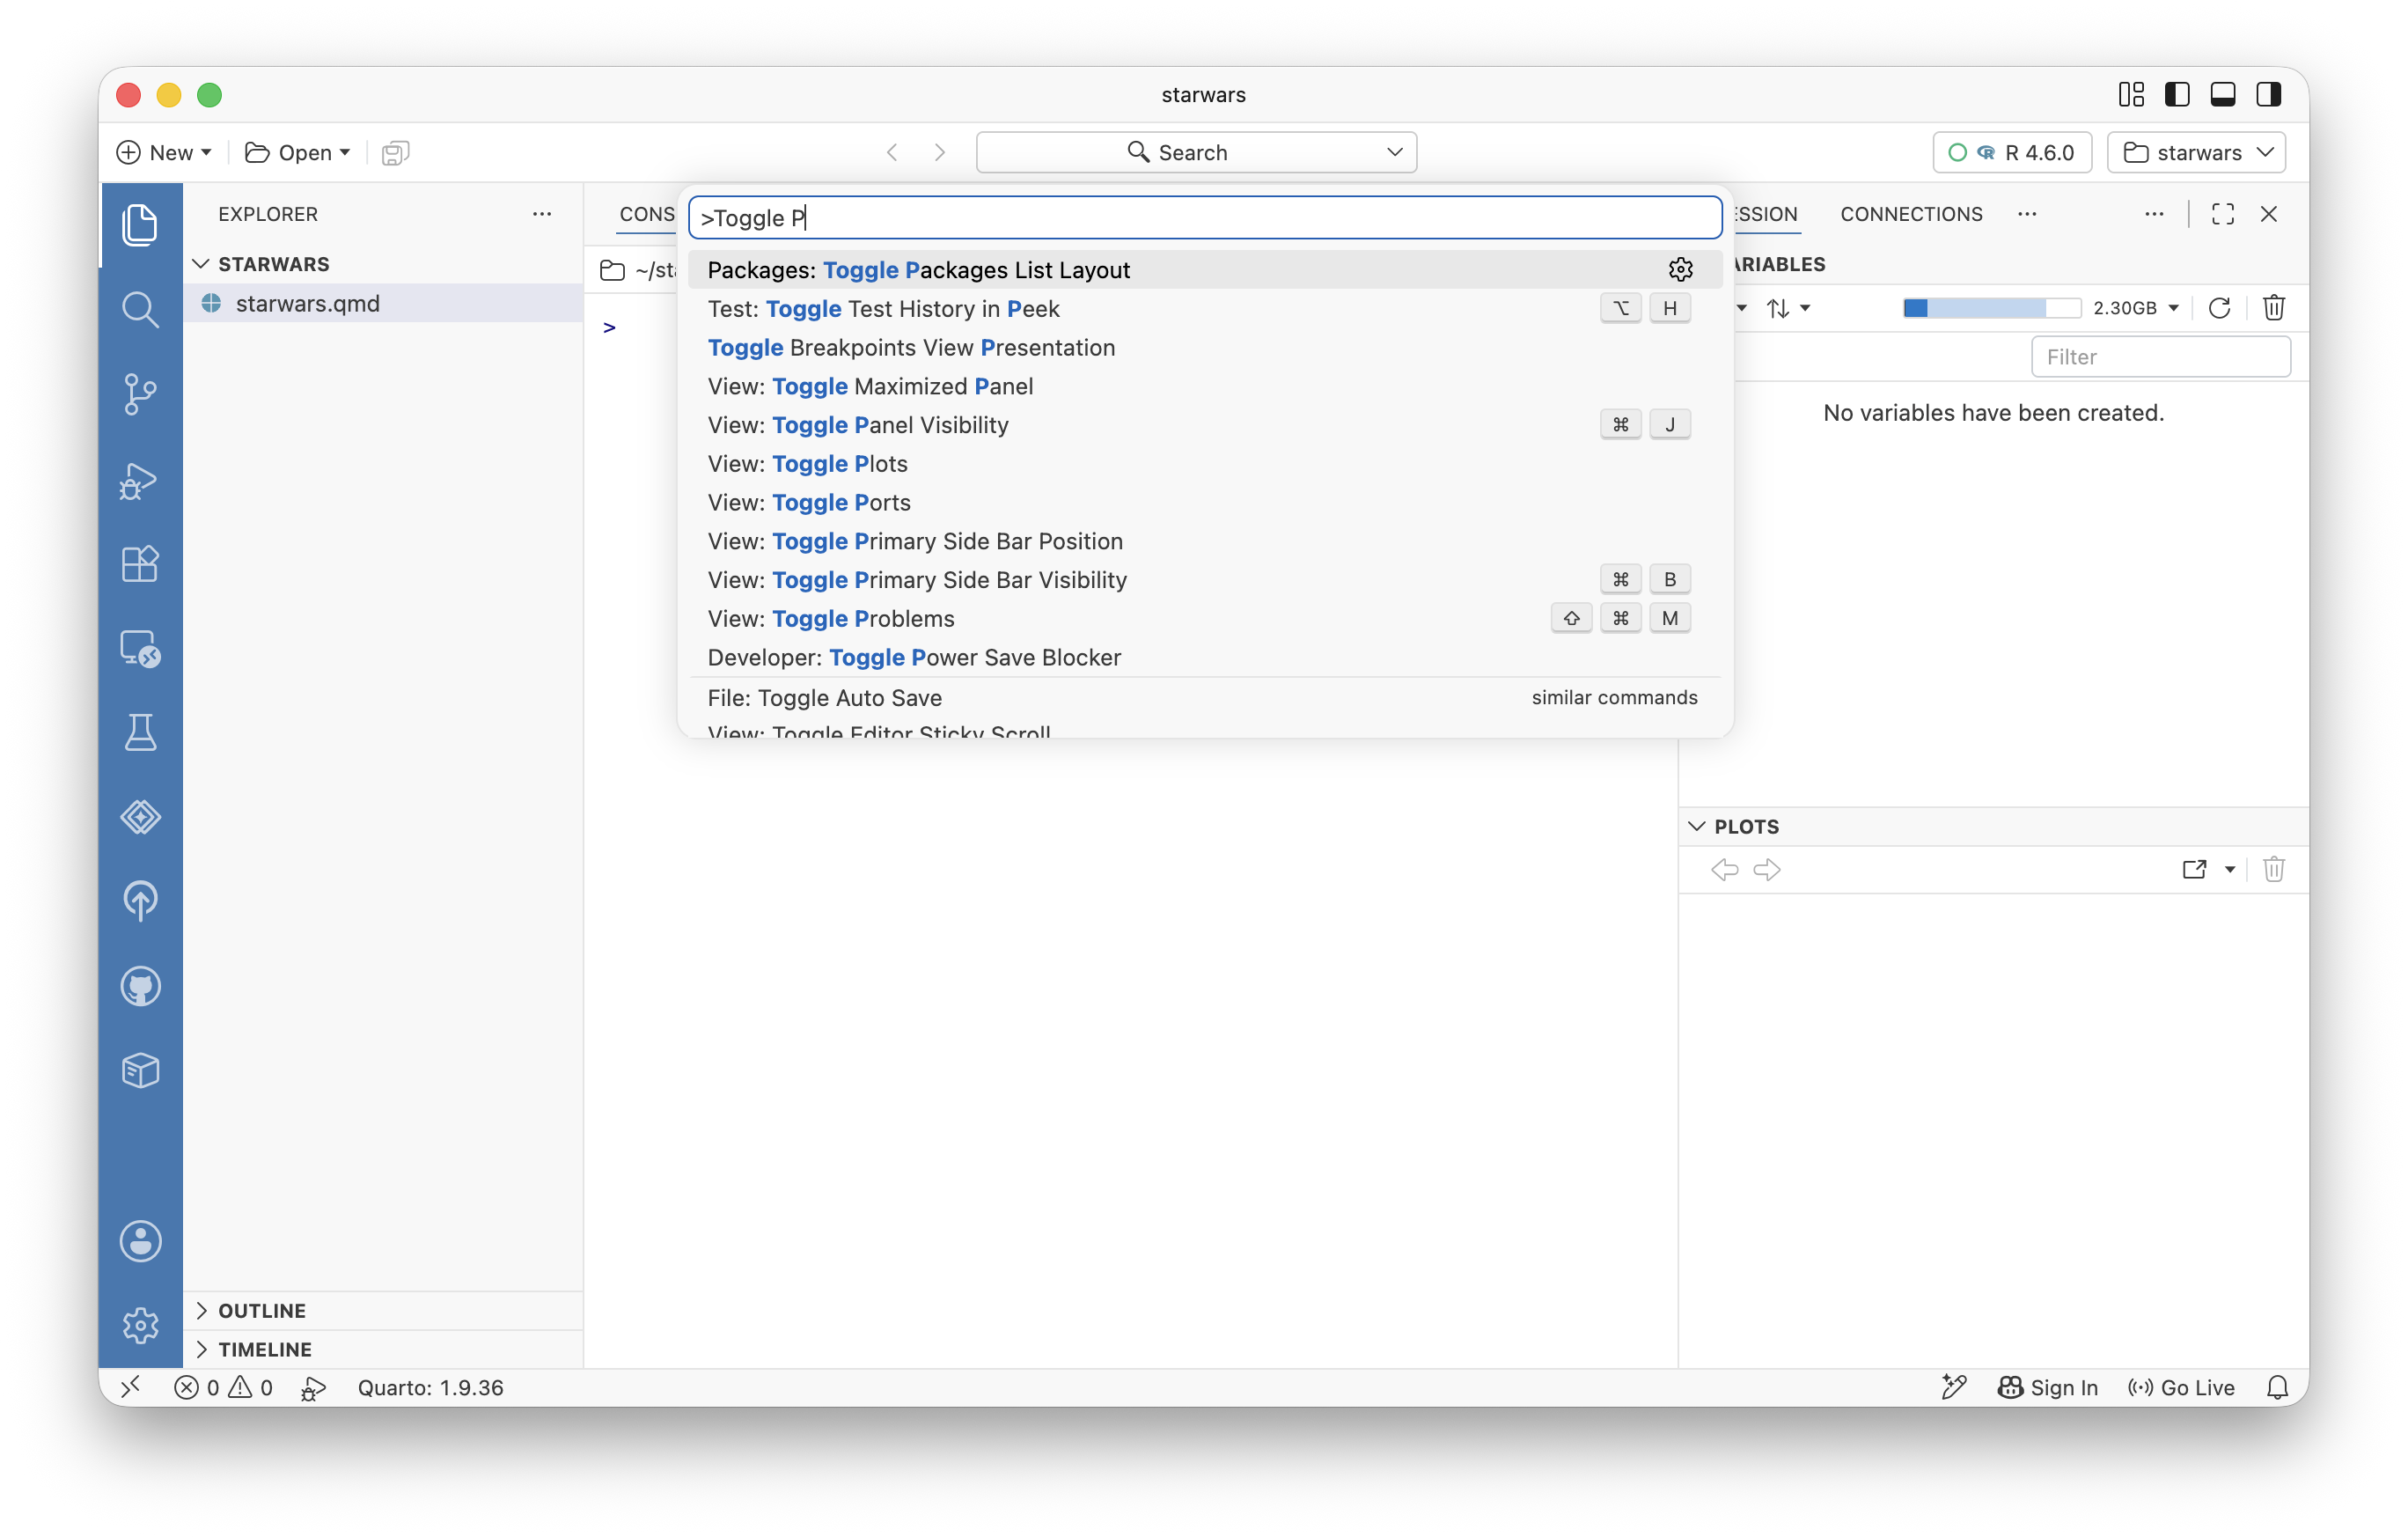Click the new window icon beside Open
The height and width of the screenshot is (1537, 2408).
[x=395, y=152]
